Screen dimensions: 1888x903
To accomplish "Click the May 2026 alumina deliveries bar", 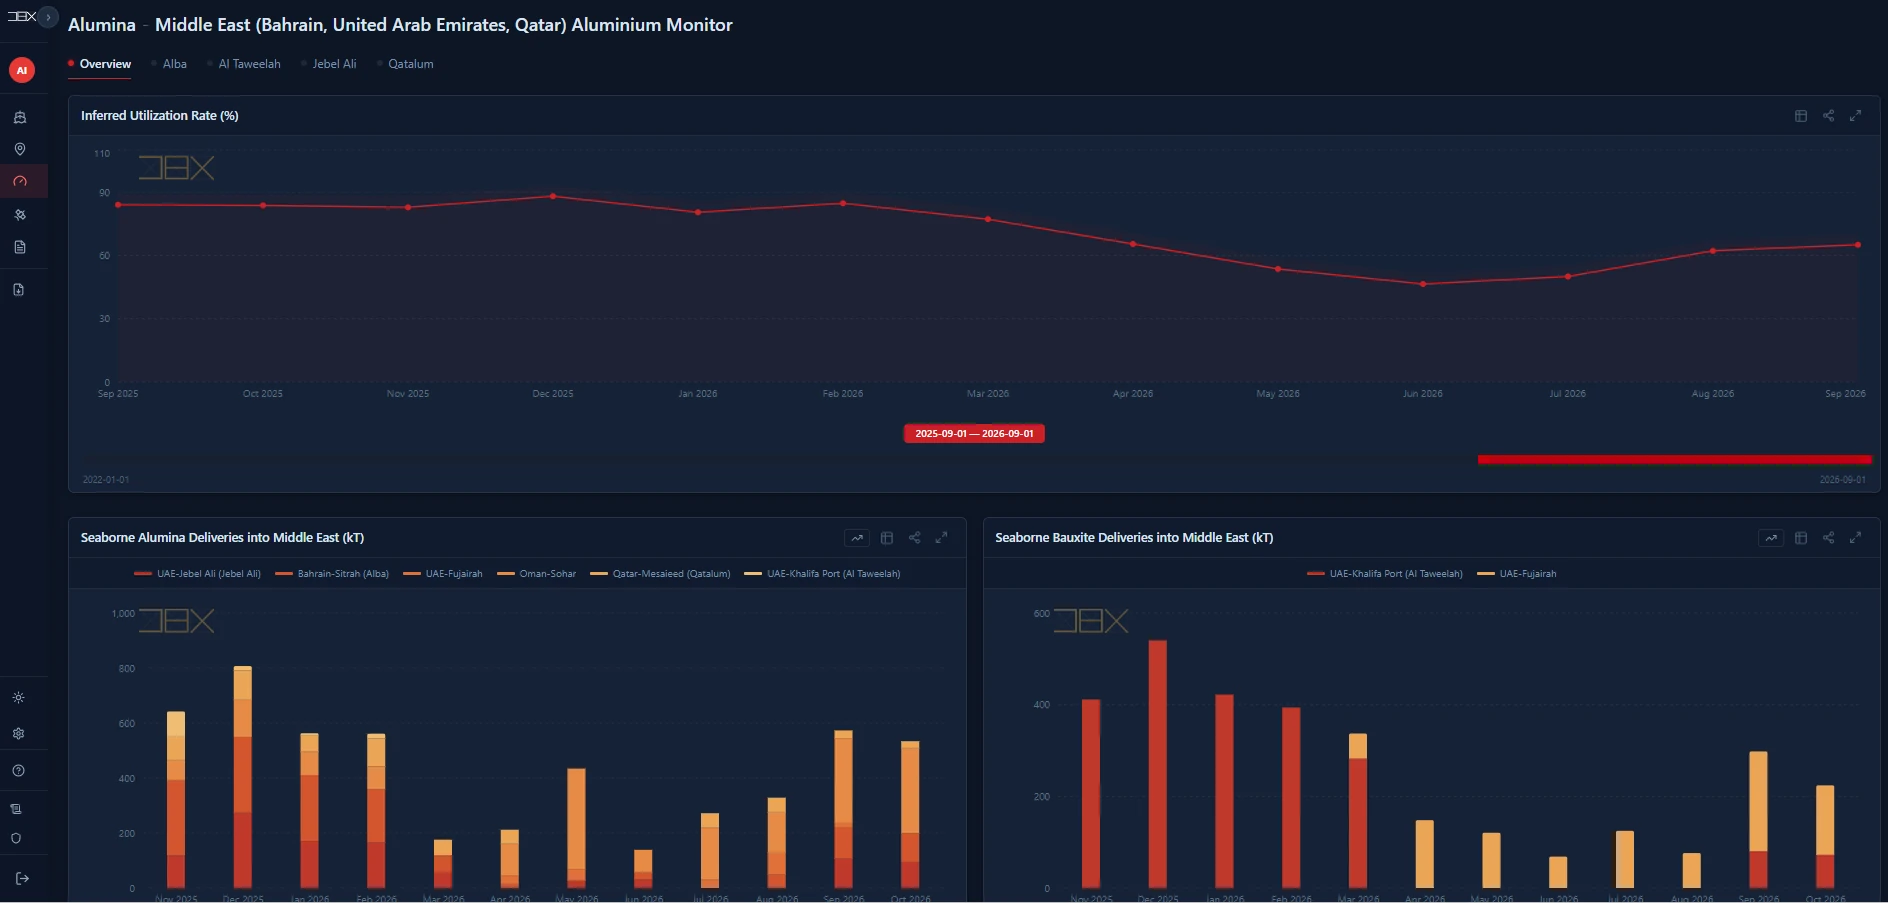I will 576,828.
